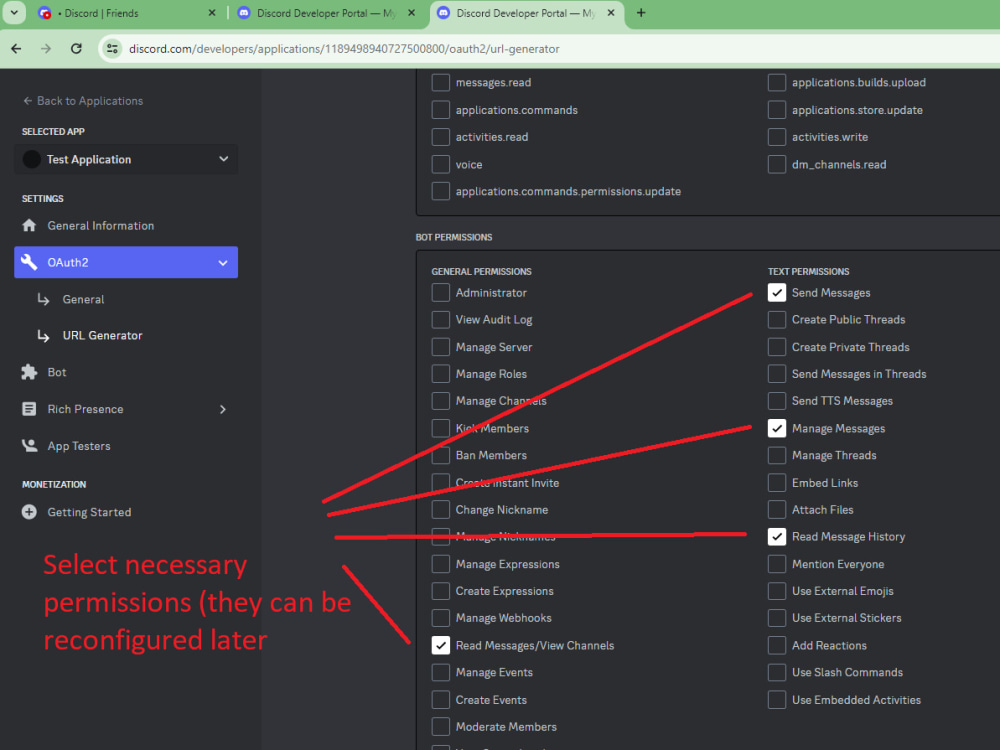
Task: Go back via Back to Applications link
Action: tap(83, 101)
